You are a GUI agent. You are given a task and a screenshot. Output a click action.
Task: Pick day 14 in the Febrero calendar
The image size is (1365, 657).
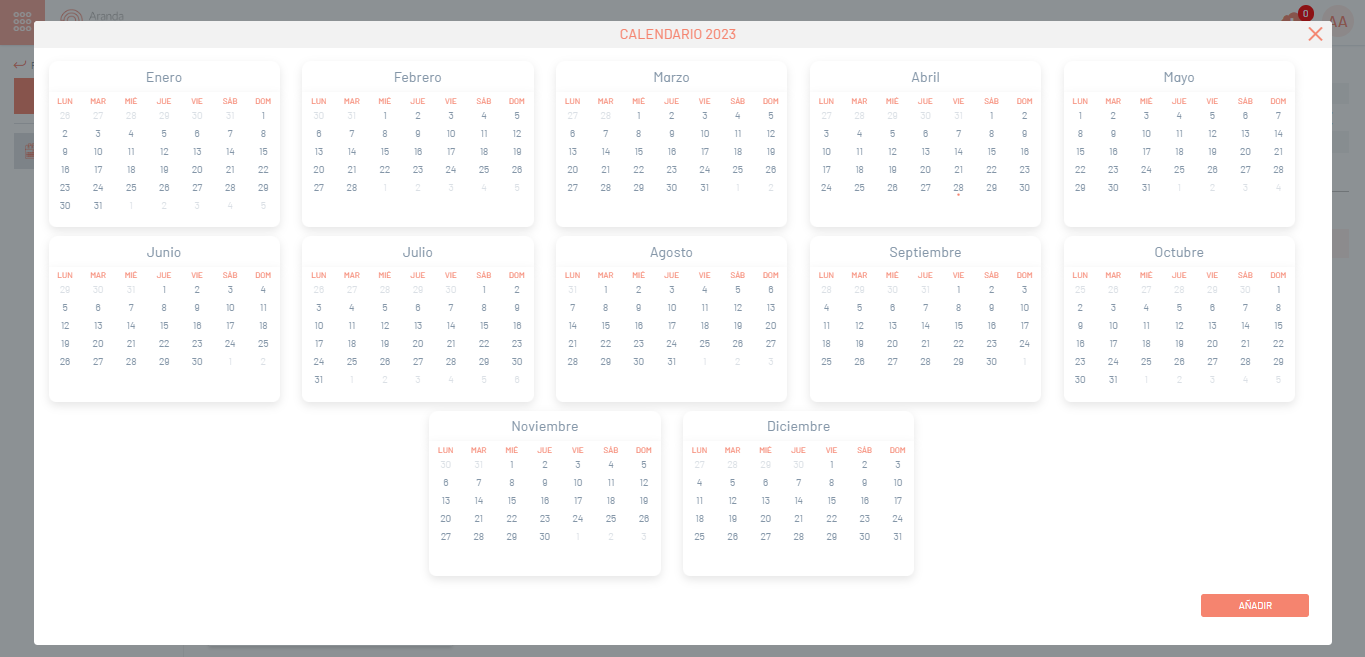(352, 152)
